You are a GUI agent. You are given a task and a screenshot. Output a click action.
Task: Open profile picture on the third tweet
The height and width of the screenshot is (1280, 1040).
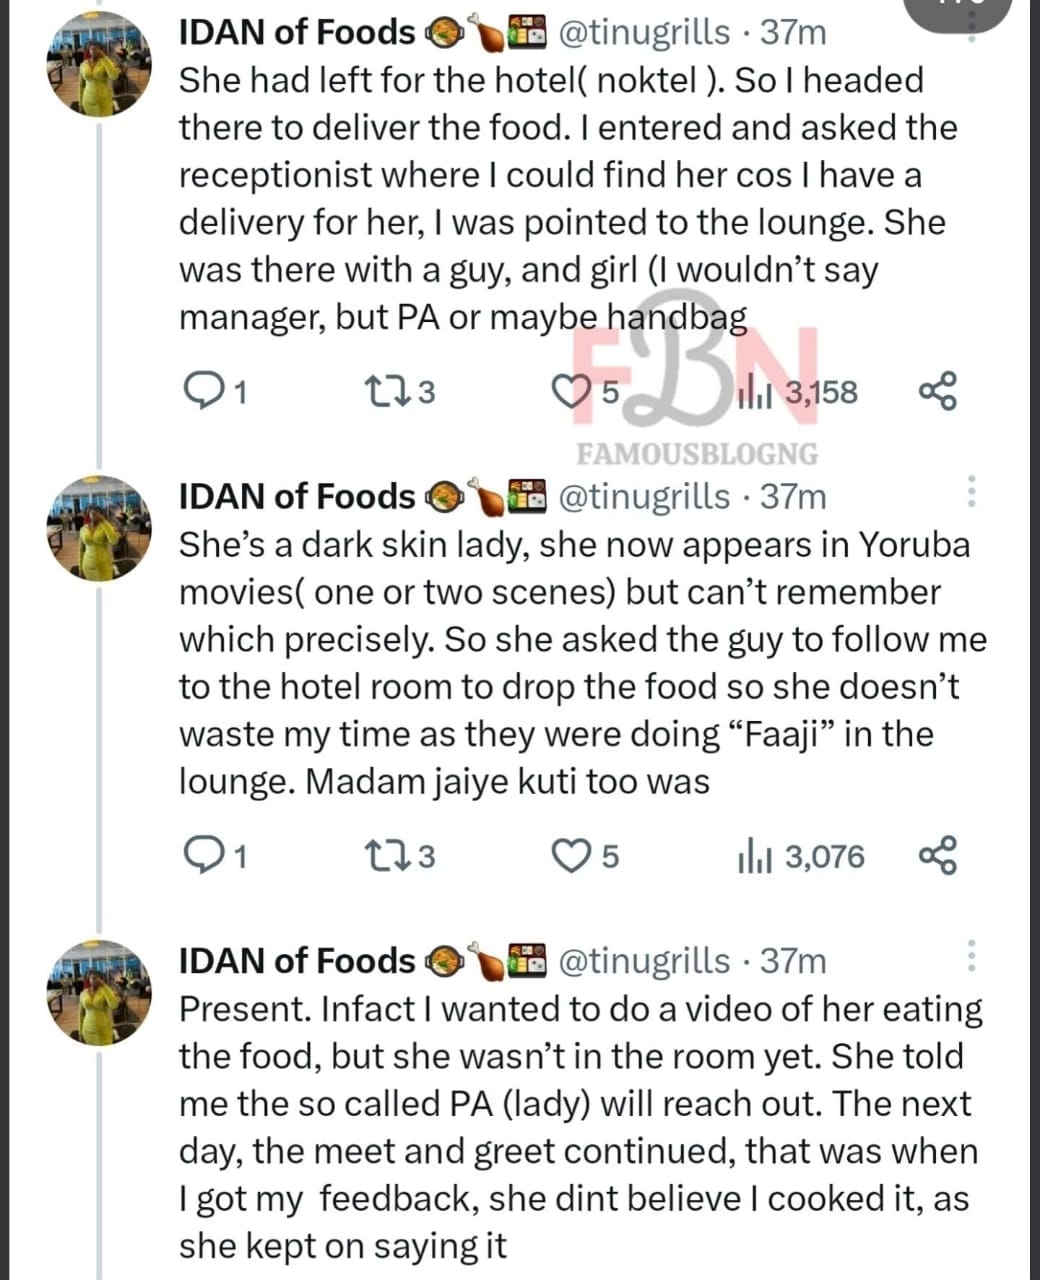click(x=98, y=993)
